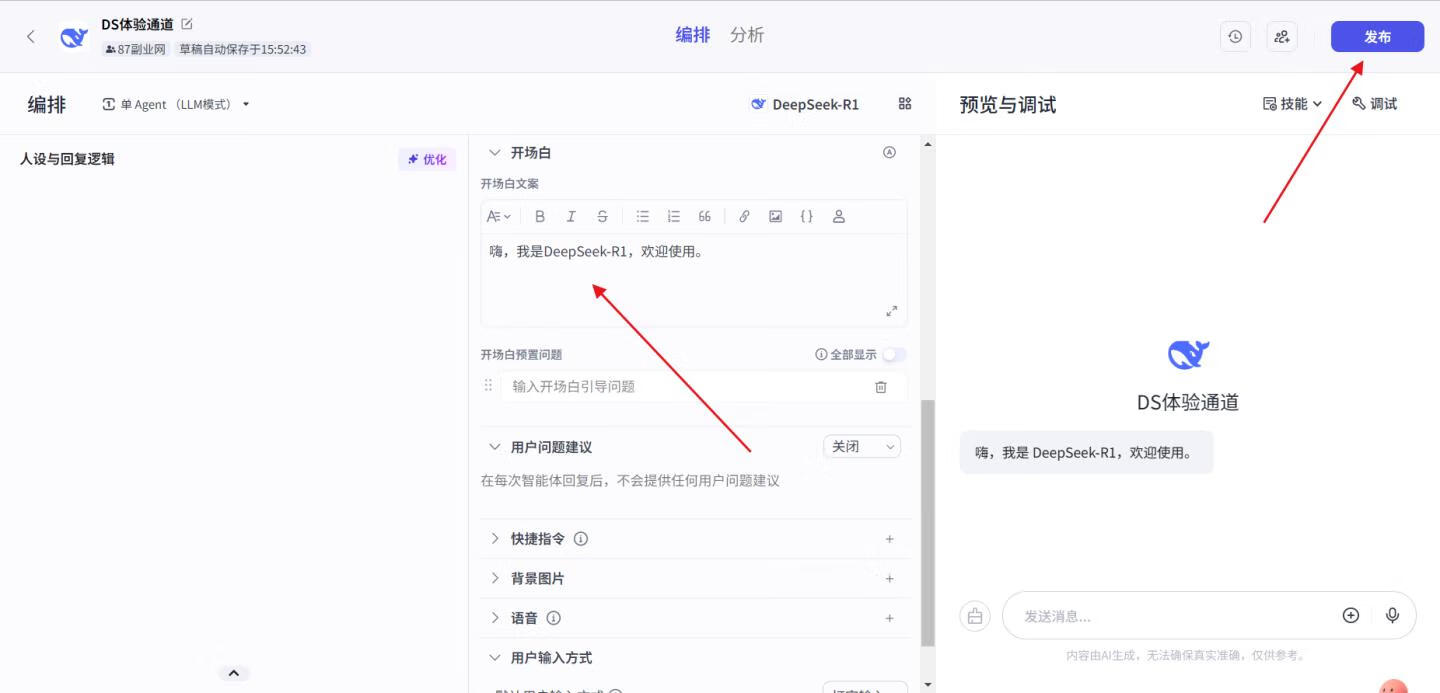Screen dimensions: 1440x693
Task: Toggle bold formatting in the opening message editor
Action: click(x=540, y=215)
